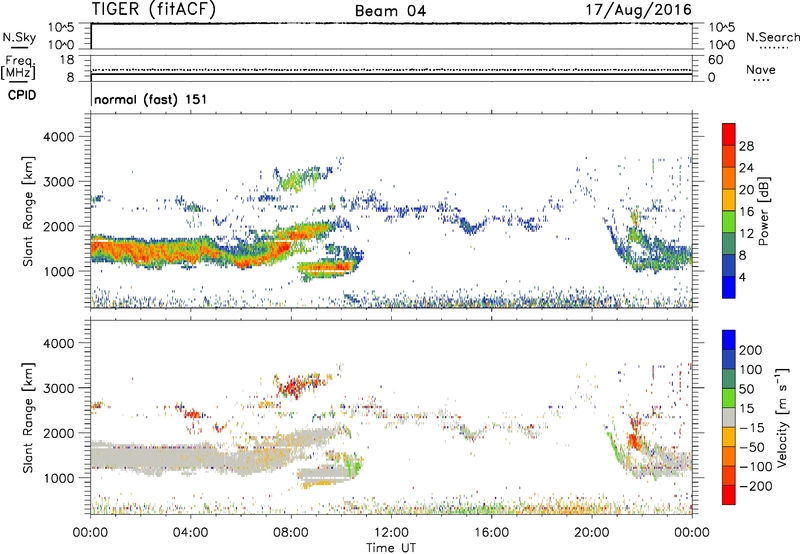
Task: Click the '20:00' time axis tick label
Action: point(592,533)
